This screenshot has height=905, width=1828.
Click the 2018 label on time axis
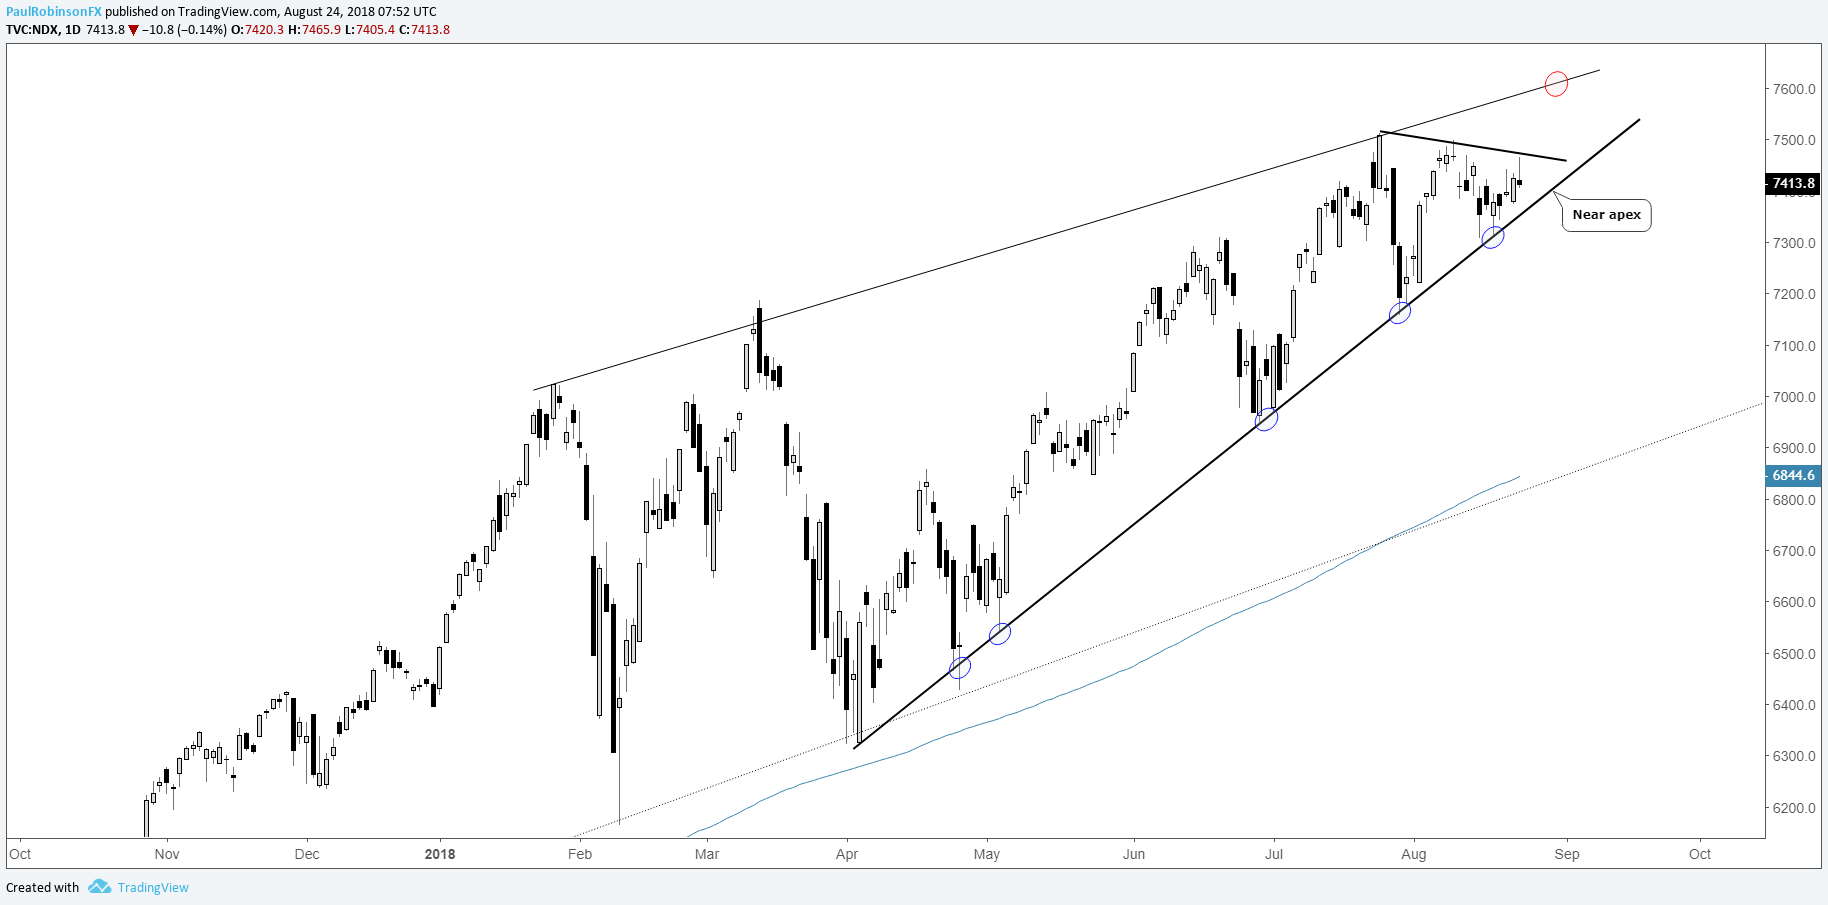440,854
